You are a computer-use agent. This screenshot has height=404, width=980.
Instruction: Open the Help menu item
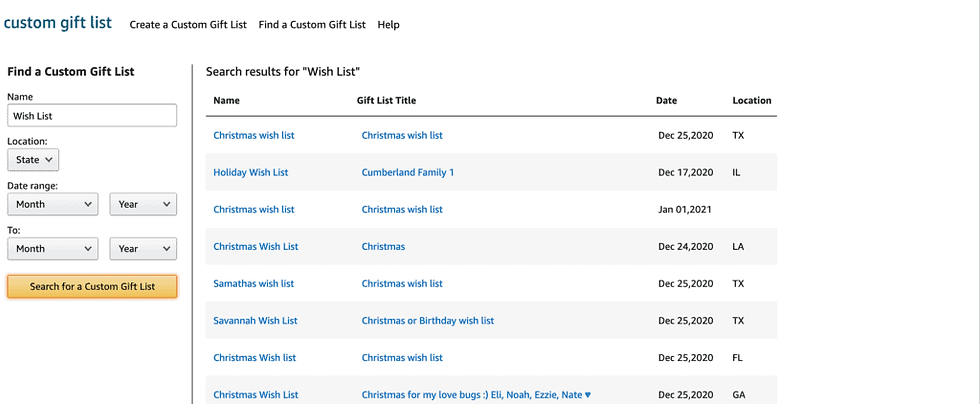click(x=388, y=25)
